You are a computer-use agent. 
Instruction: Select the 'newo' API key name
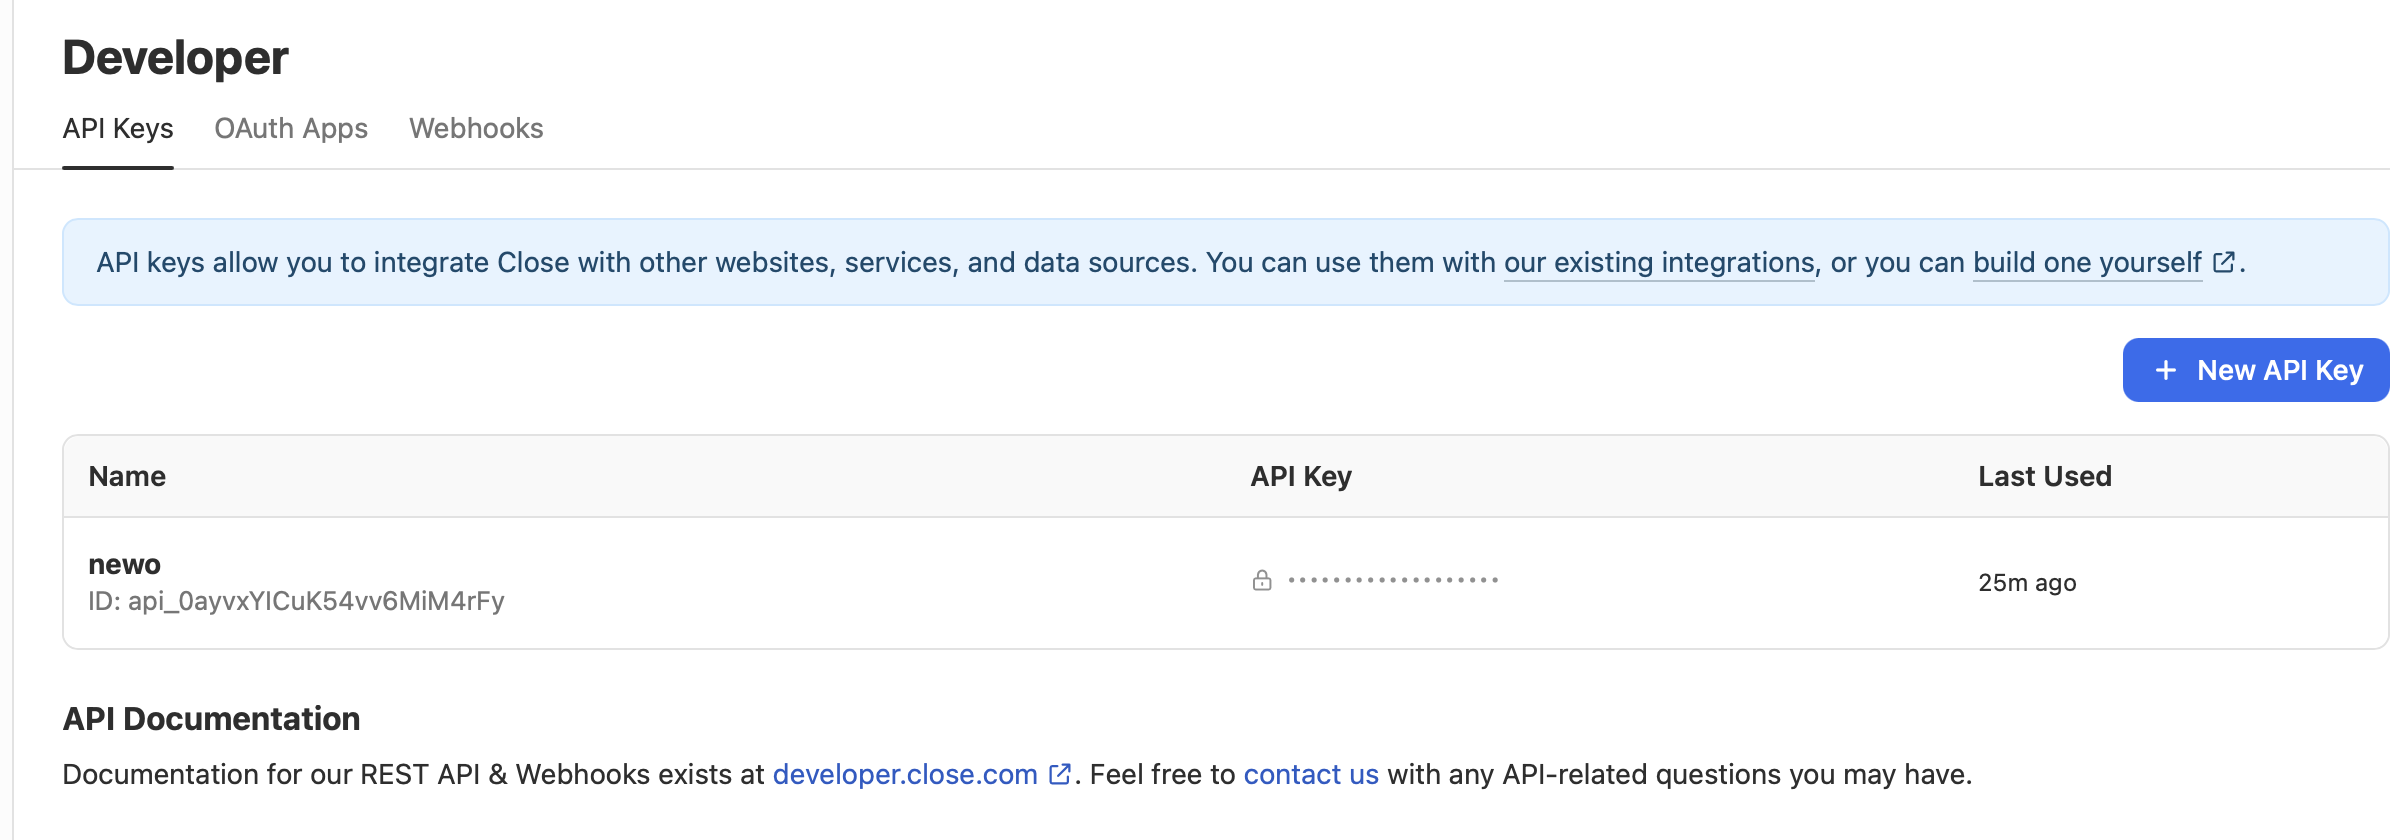pyautogui.click(x=124, y=565)
